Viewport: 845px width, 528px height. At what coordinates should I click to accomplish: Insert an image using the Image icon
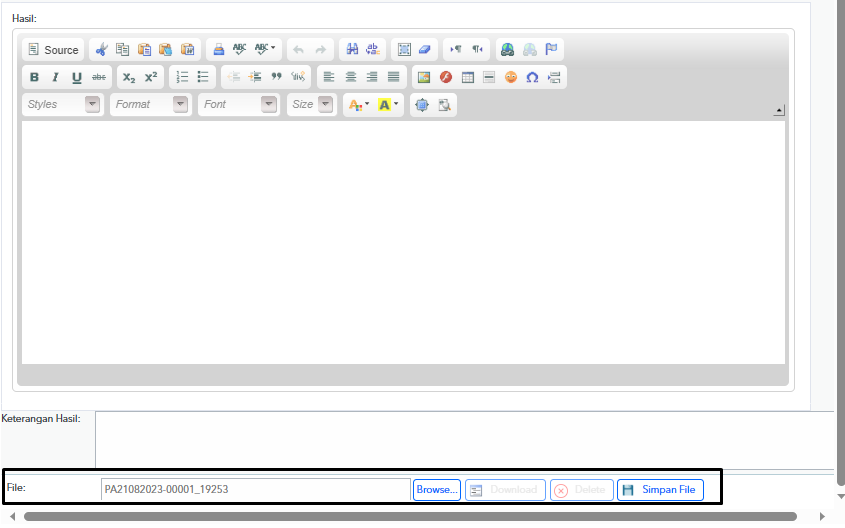424,77
